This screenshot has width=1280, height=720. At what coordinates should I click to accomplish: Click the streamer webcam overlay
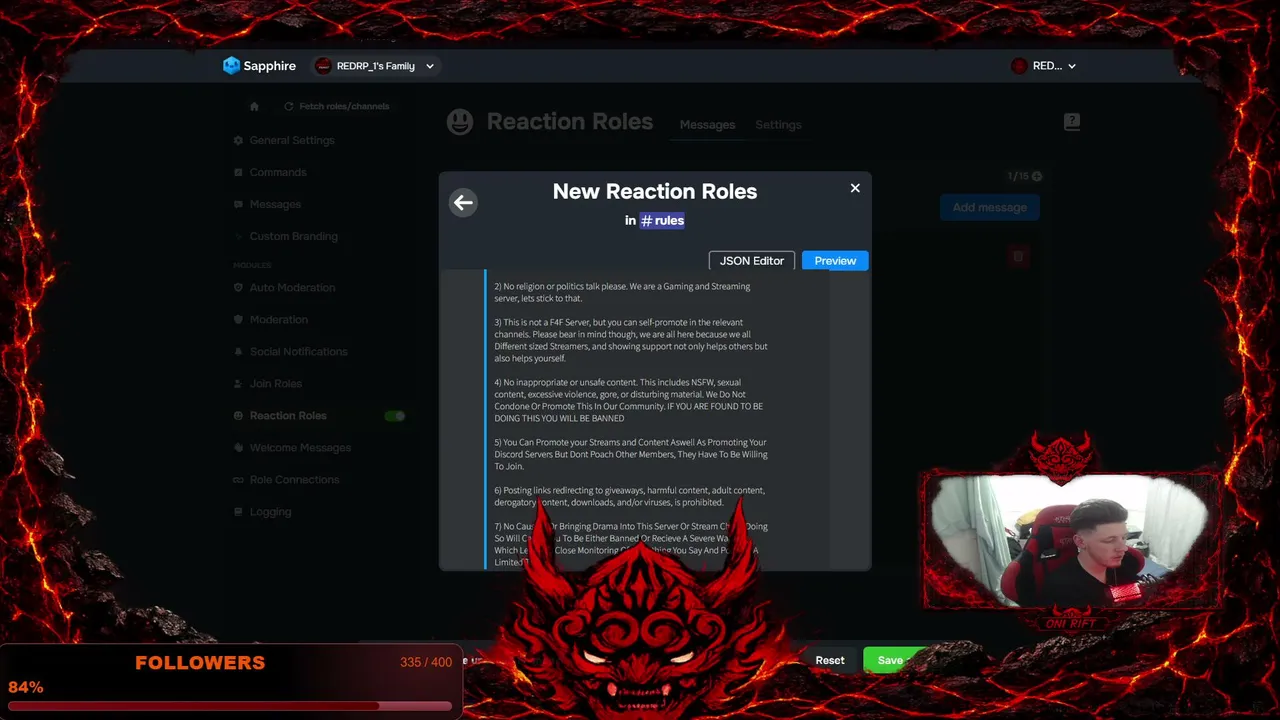click(x=1070, y=540)
